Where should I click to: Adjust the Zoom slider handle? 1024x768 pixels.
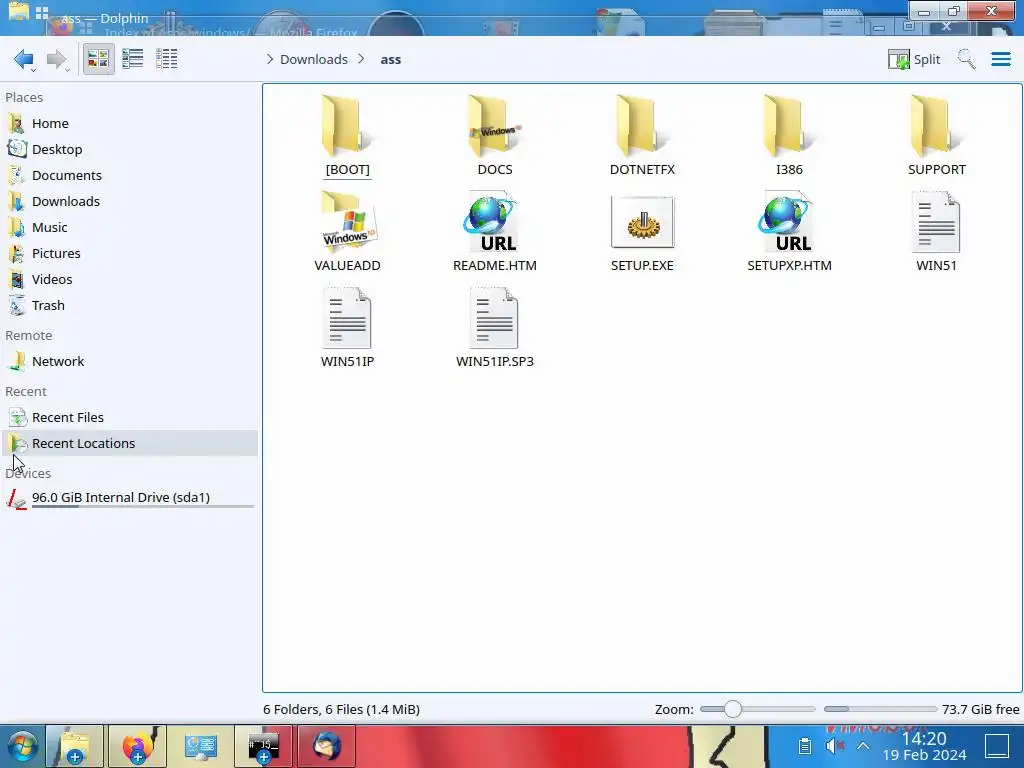[x=733, y=709]
